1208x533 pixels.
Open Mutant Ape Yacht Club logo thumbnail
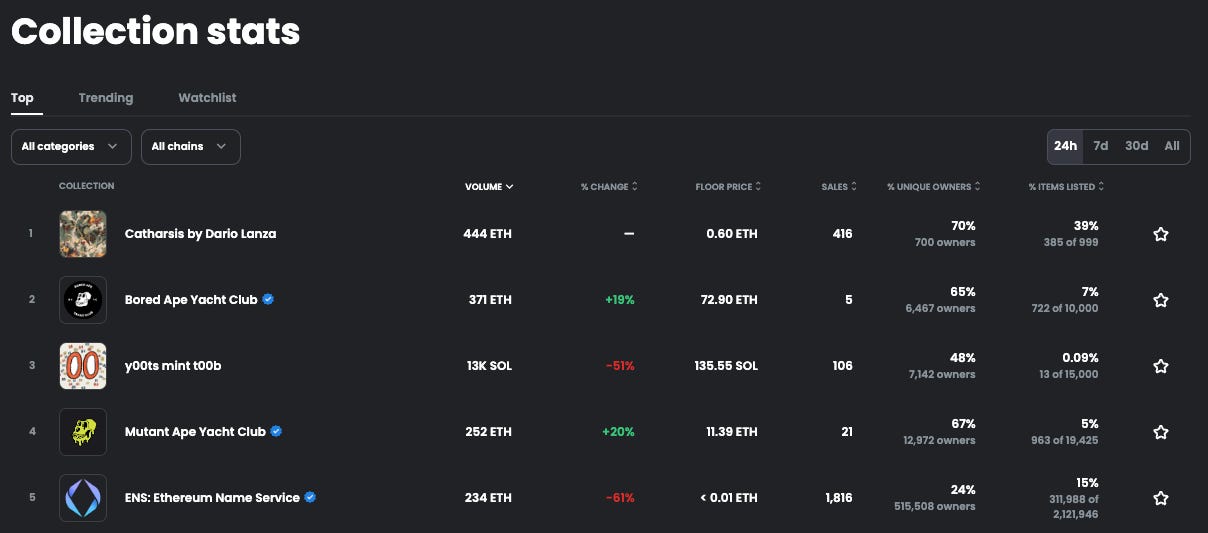[x=83, y=432]
